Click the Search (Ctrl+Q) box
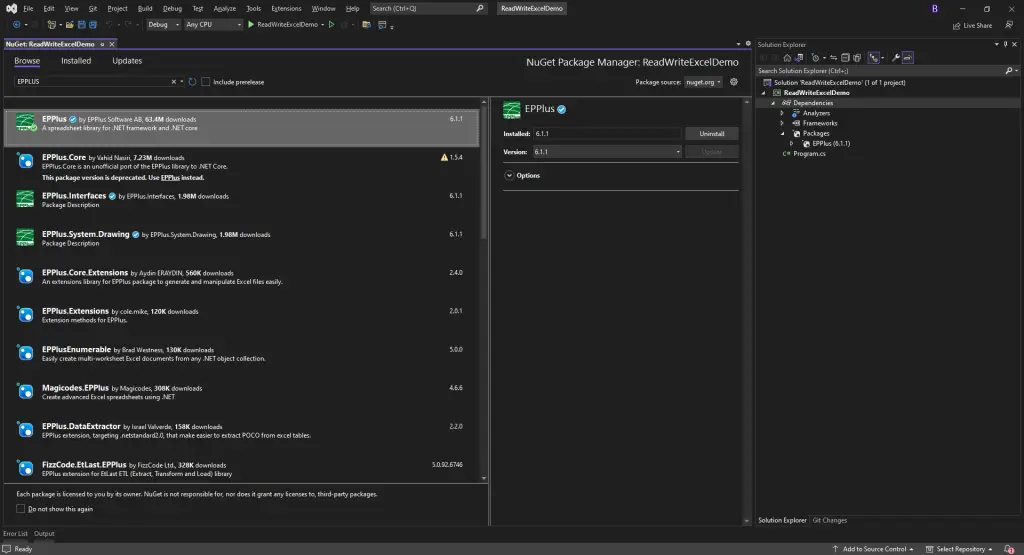The width and height of the screenshot is (1024, 555). tap(428, 8)
